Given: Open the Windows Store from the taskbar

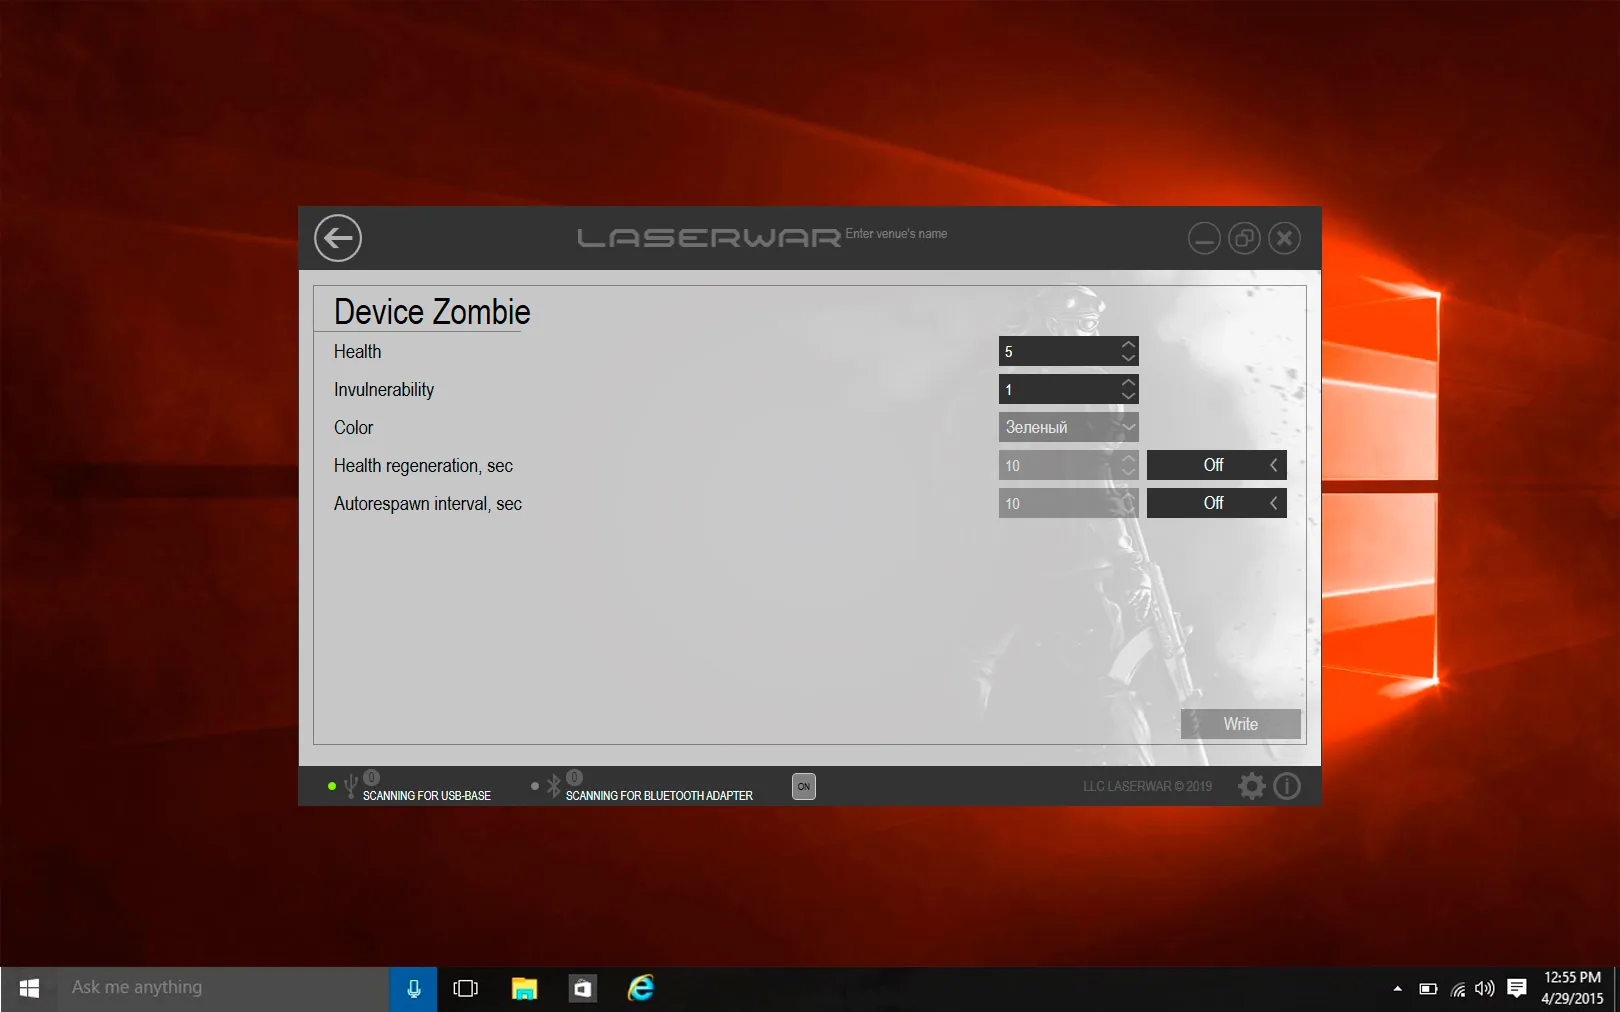Looking at the screenshot, I should click(x=582, y=989).
